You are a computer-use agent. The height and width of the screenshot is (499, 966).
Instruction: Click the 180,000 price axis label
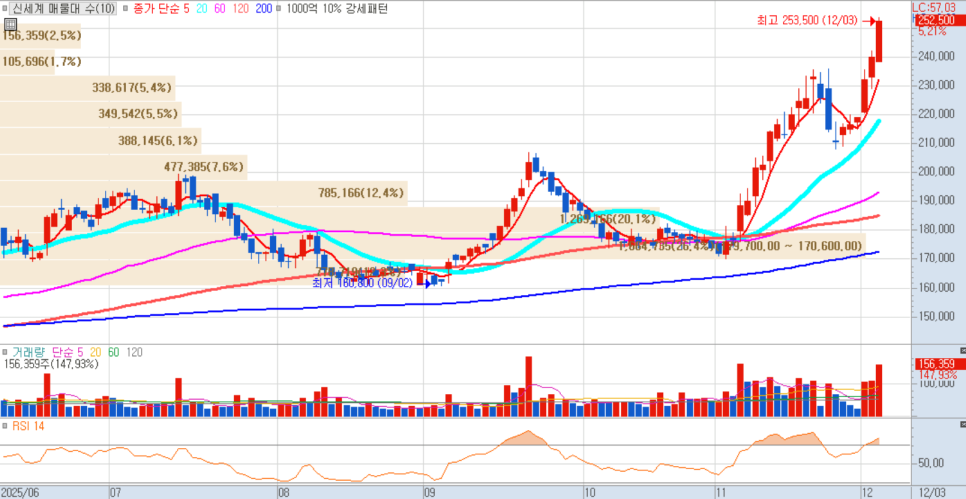(938, 229)
